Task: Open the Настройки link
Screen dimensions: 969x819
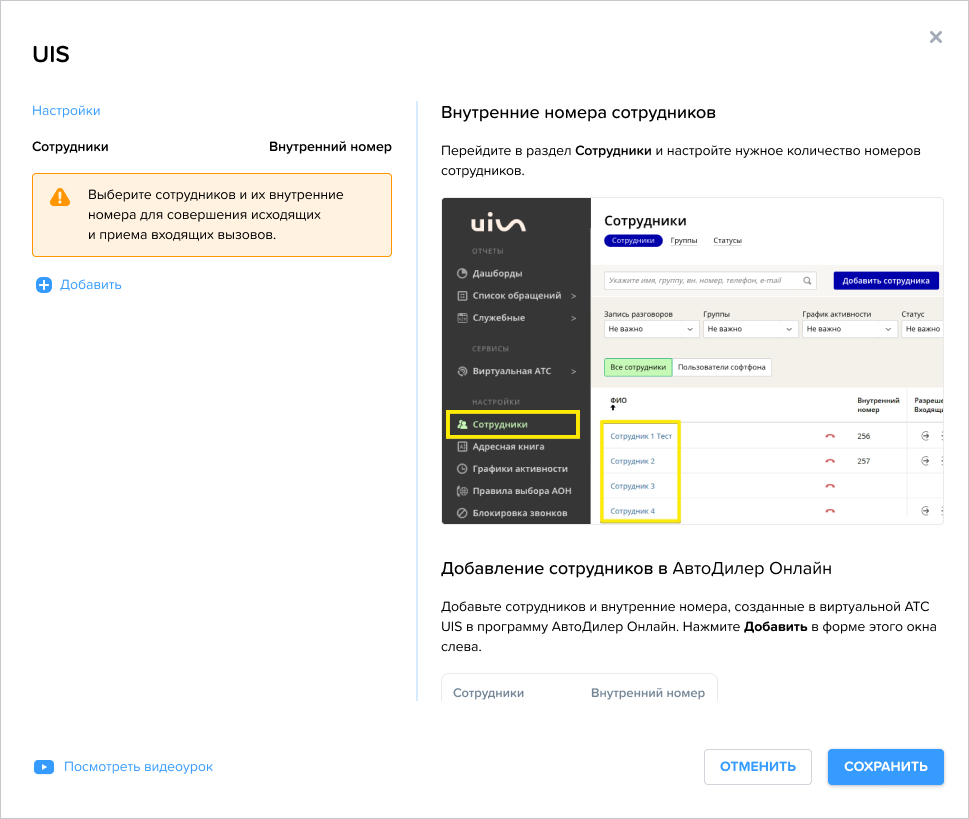Action: tap(66, 111)
